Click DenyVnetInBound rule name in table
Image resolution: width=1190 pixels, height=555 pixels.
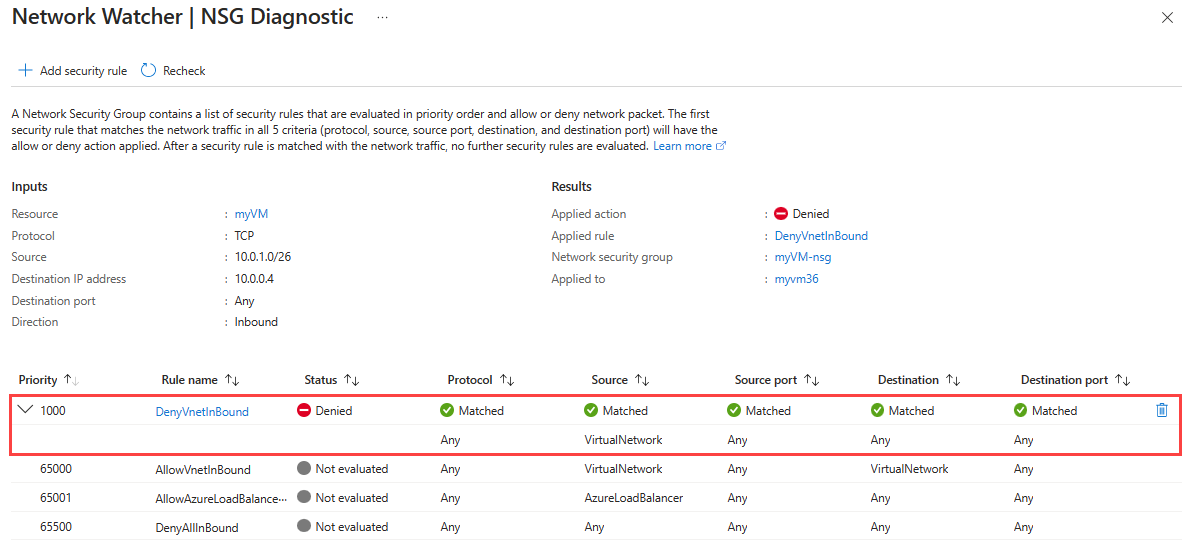pos(202,411)
